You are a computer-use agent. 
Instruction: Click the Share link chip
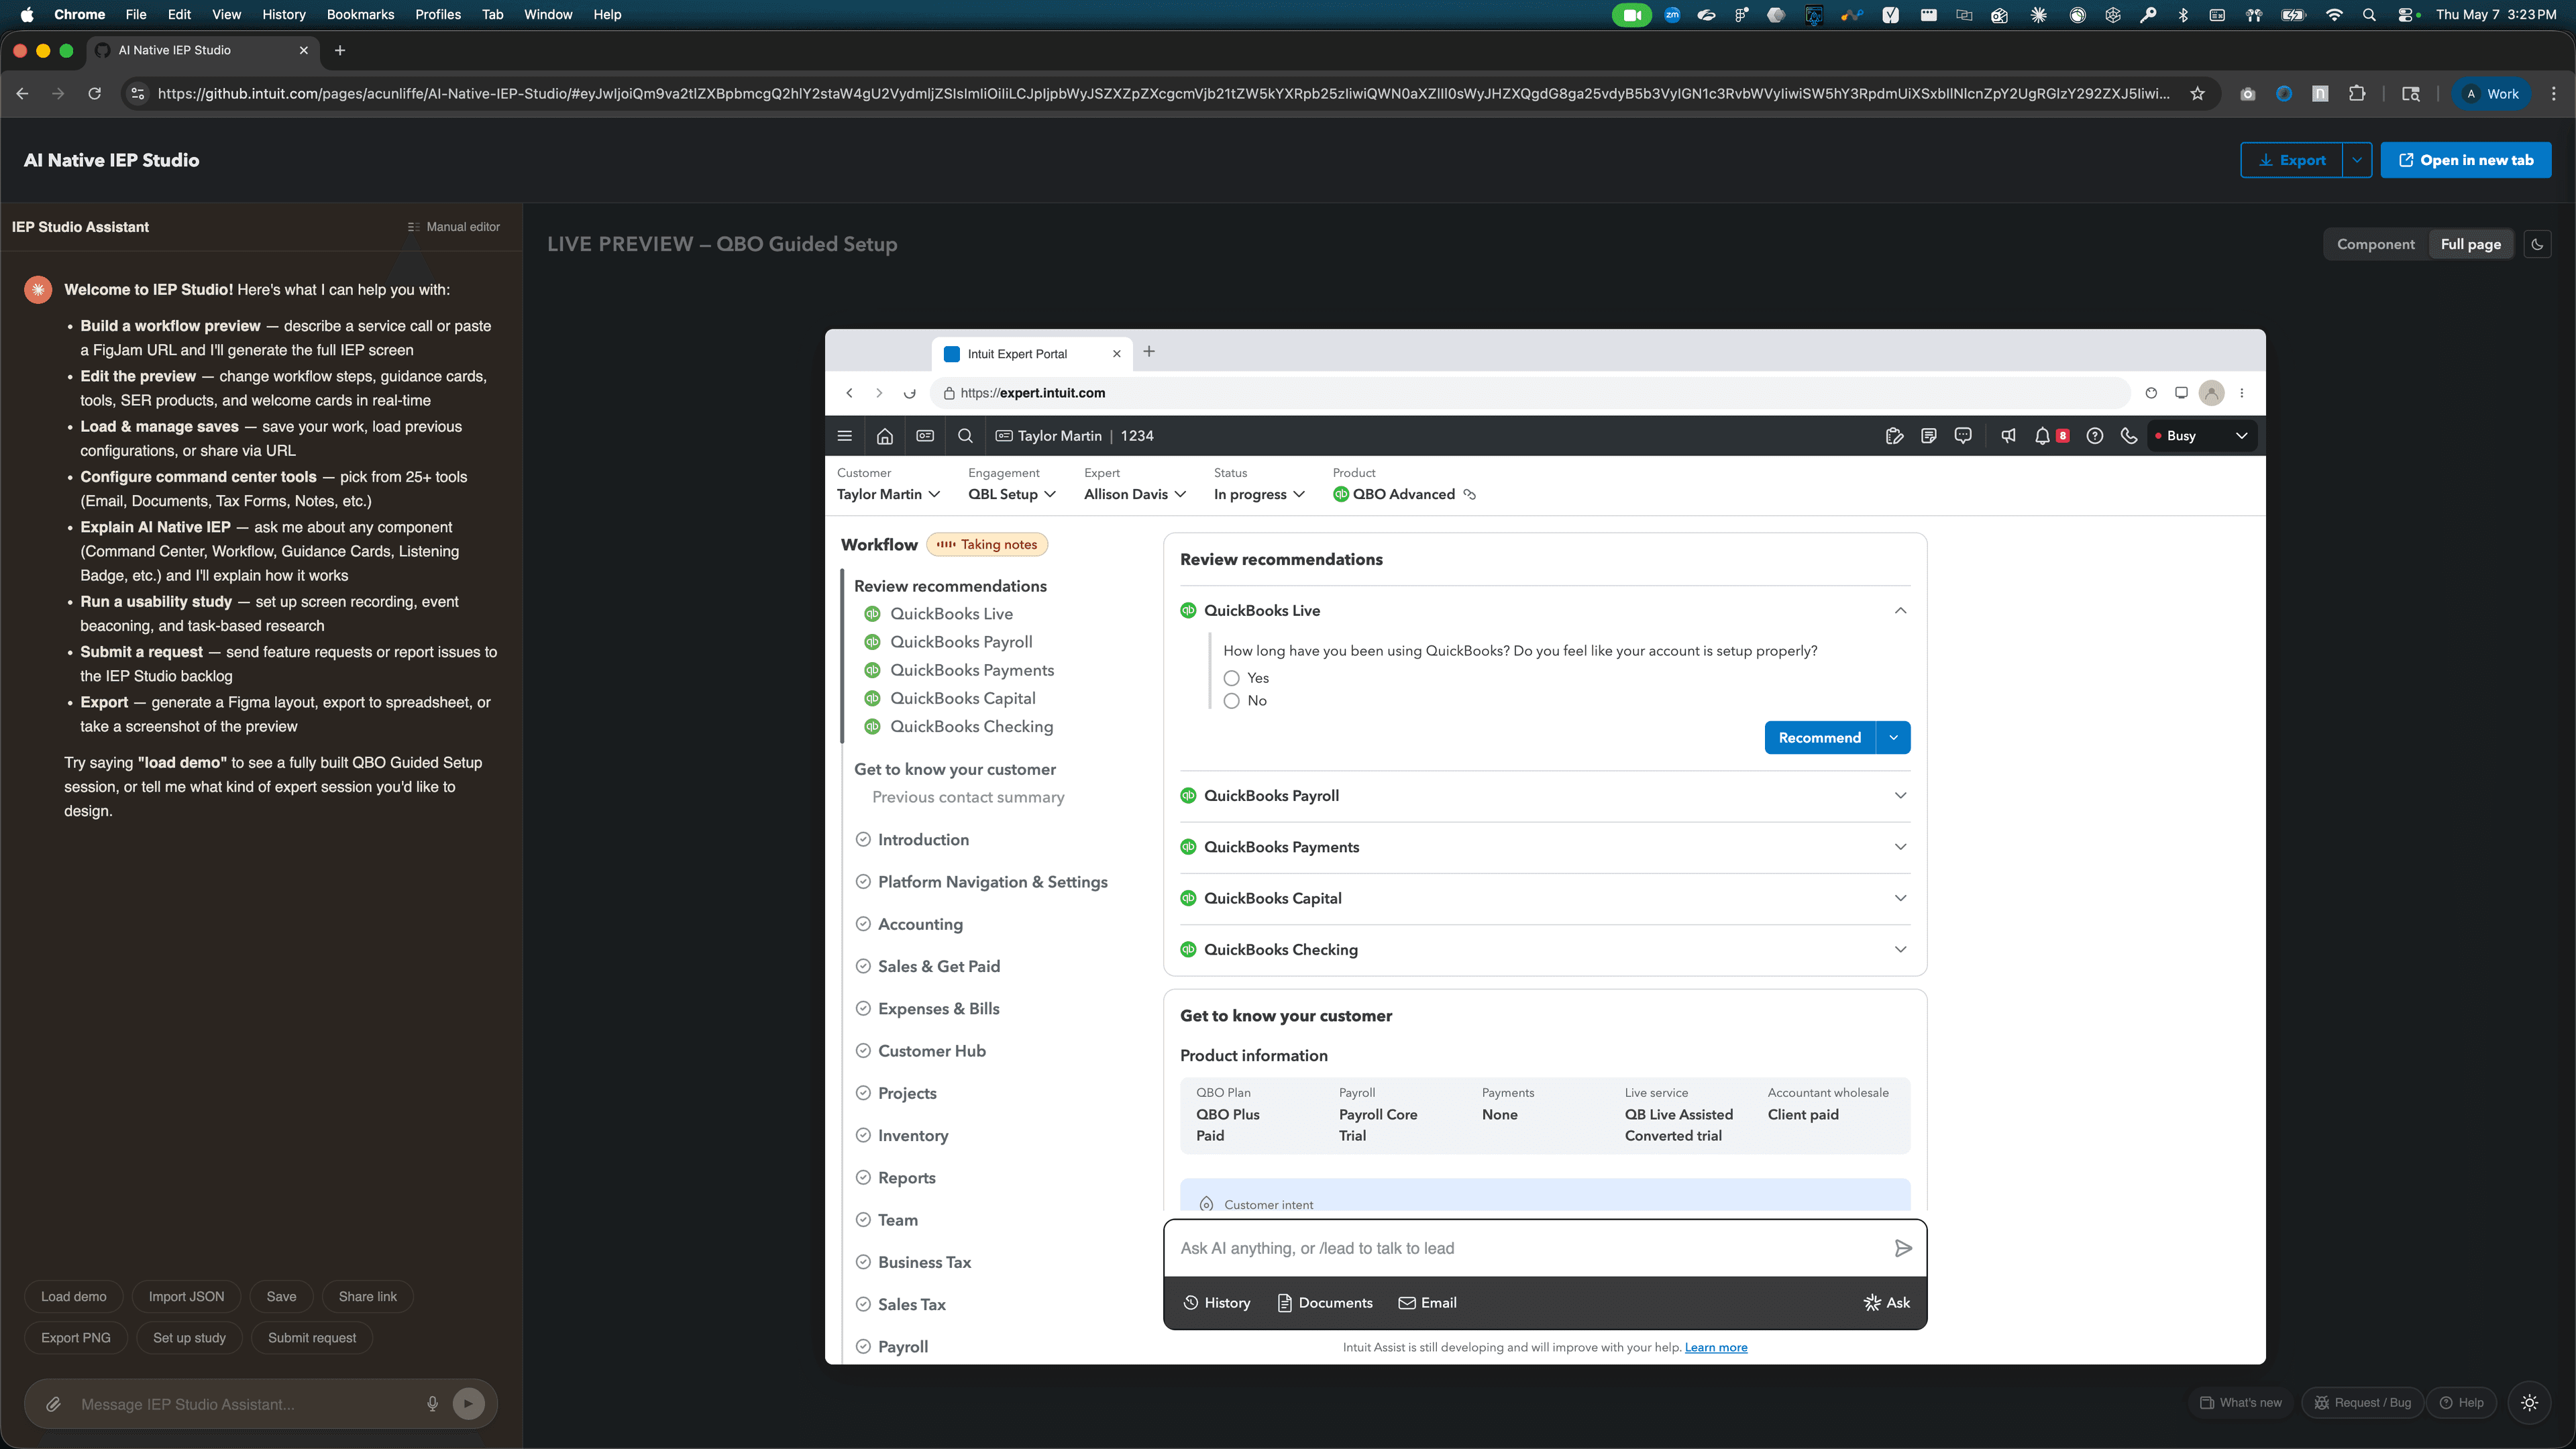368,1297
